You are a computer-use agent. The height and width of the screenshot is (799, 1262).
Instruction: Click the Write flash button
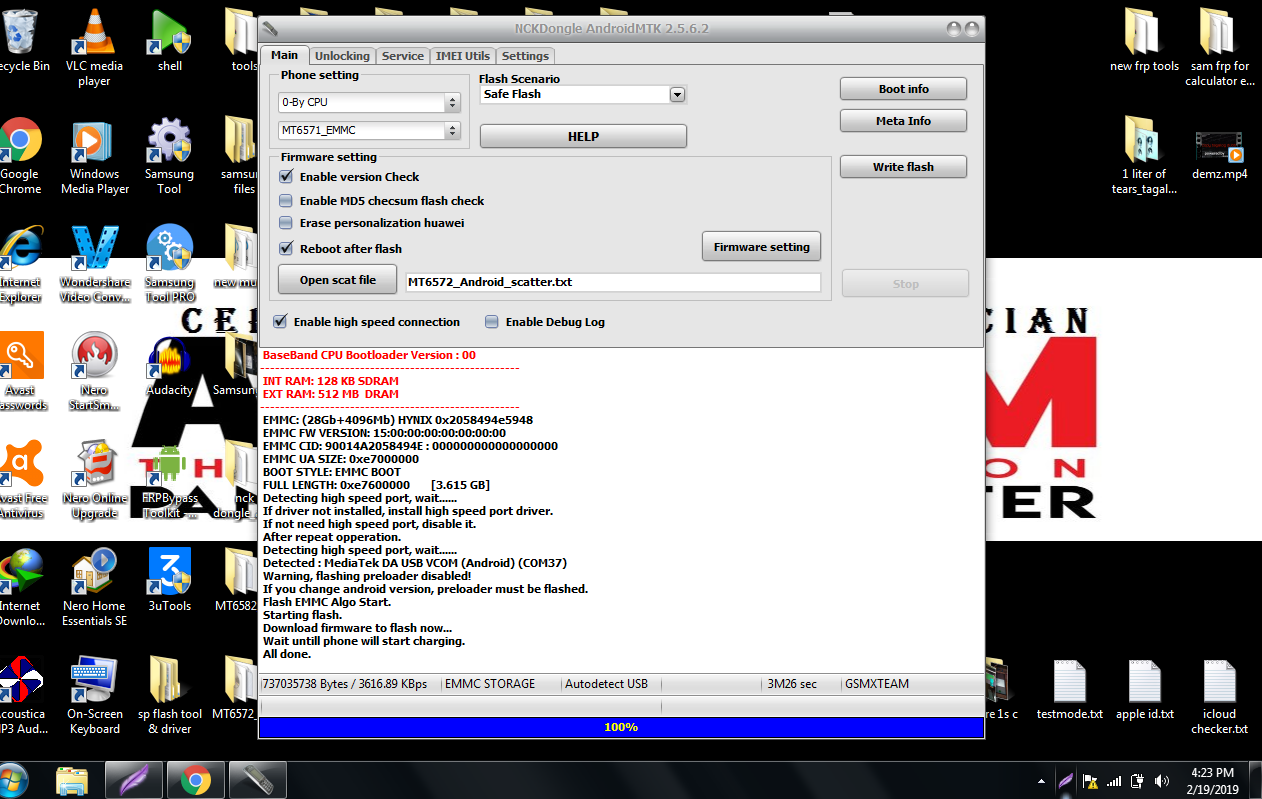pyautogui.click(x=903, y=167)
